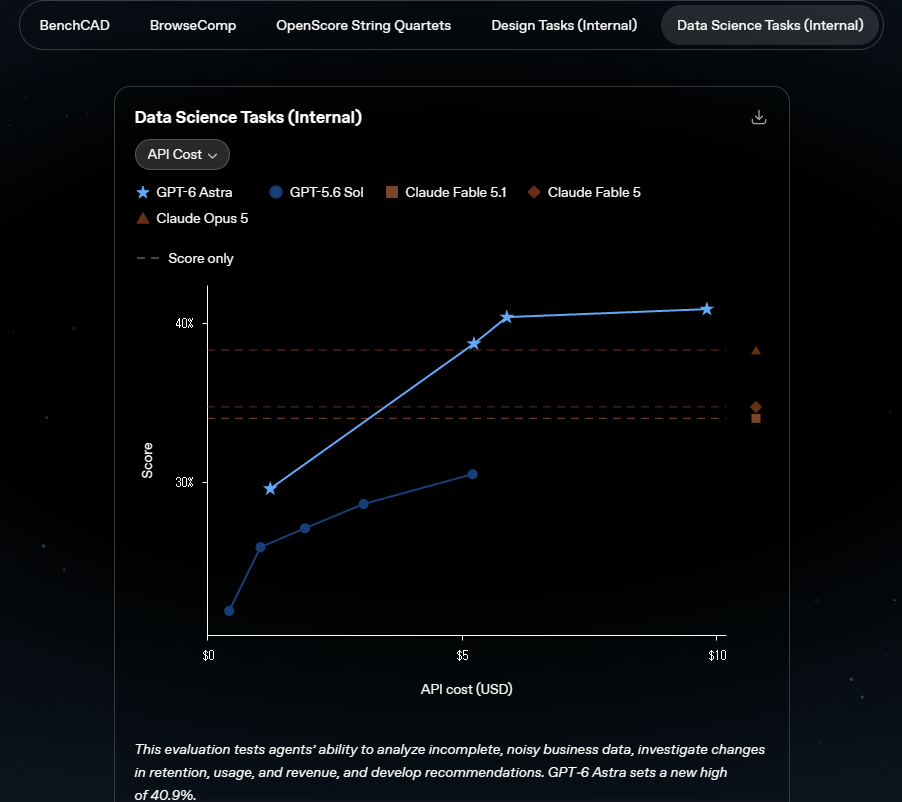
Task: Click the GPT-6 Astra star just above 40% near $6
Action: click(x=506, y=317)
